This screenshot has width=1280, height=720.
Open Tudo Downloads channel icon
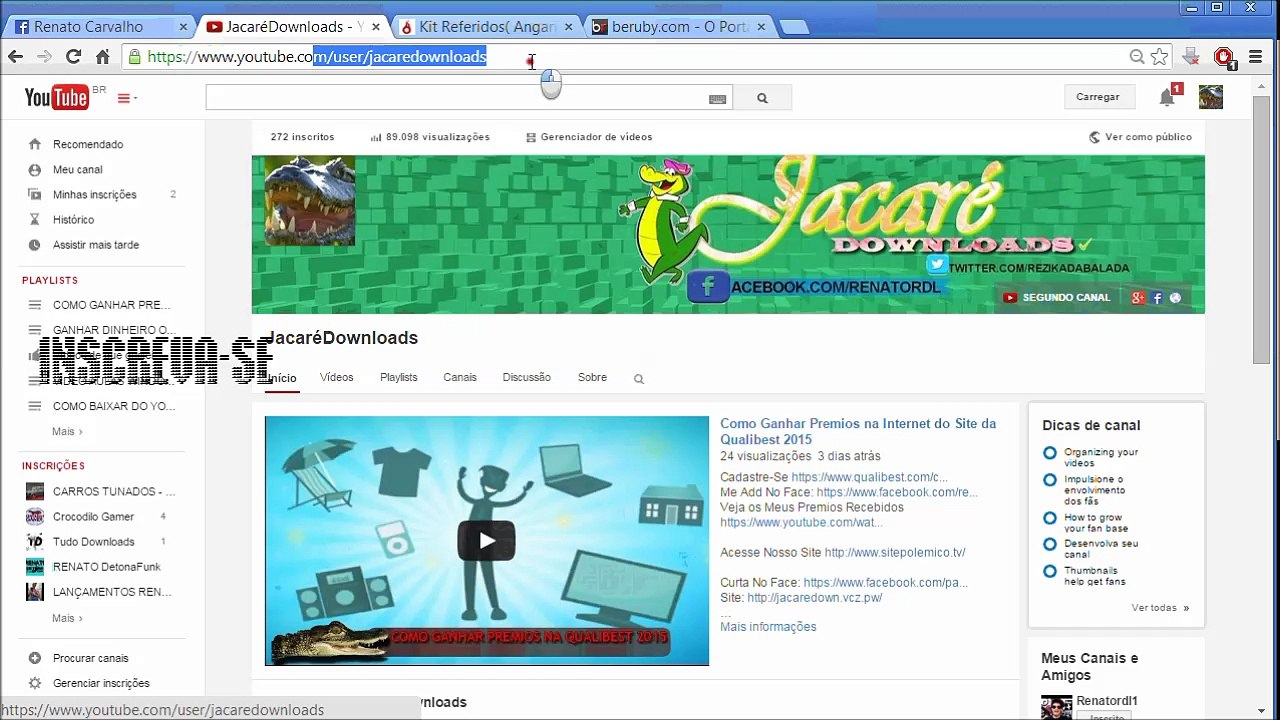click(x=35, y=542)
